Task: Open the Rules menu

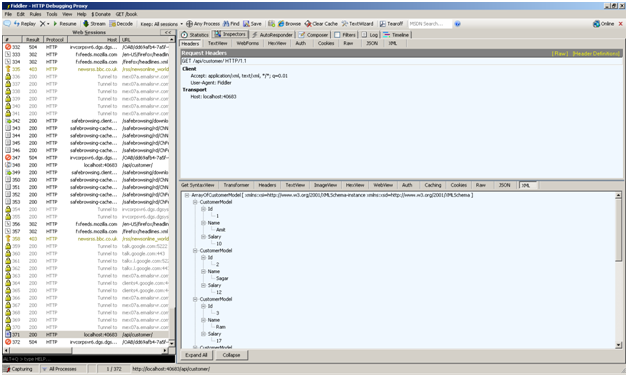Action: point(35,14)
